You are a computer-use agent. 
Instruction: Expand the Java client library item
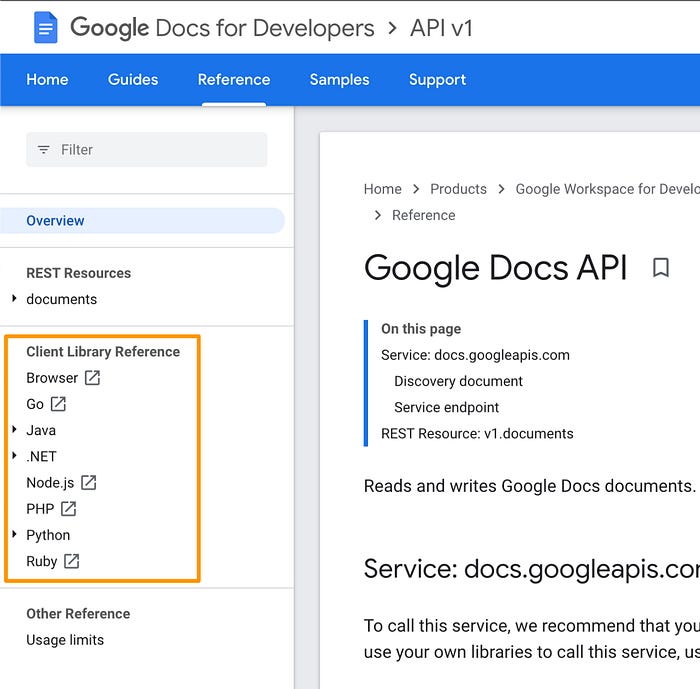point(14,430)
